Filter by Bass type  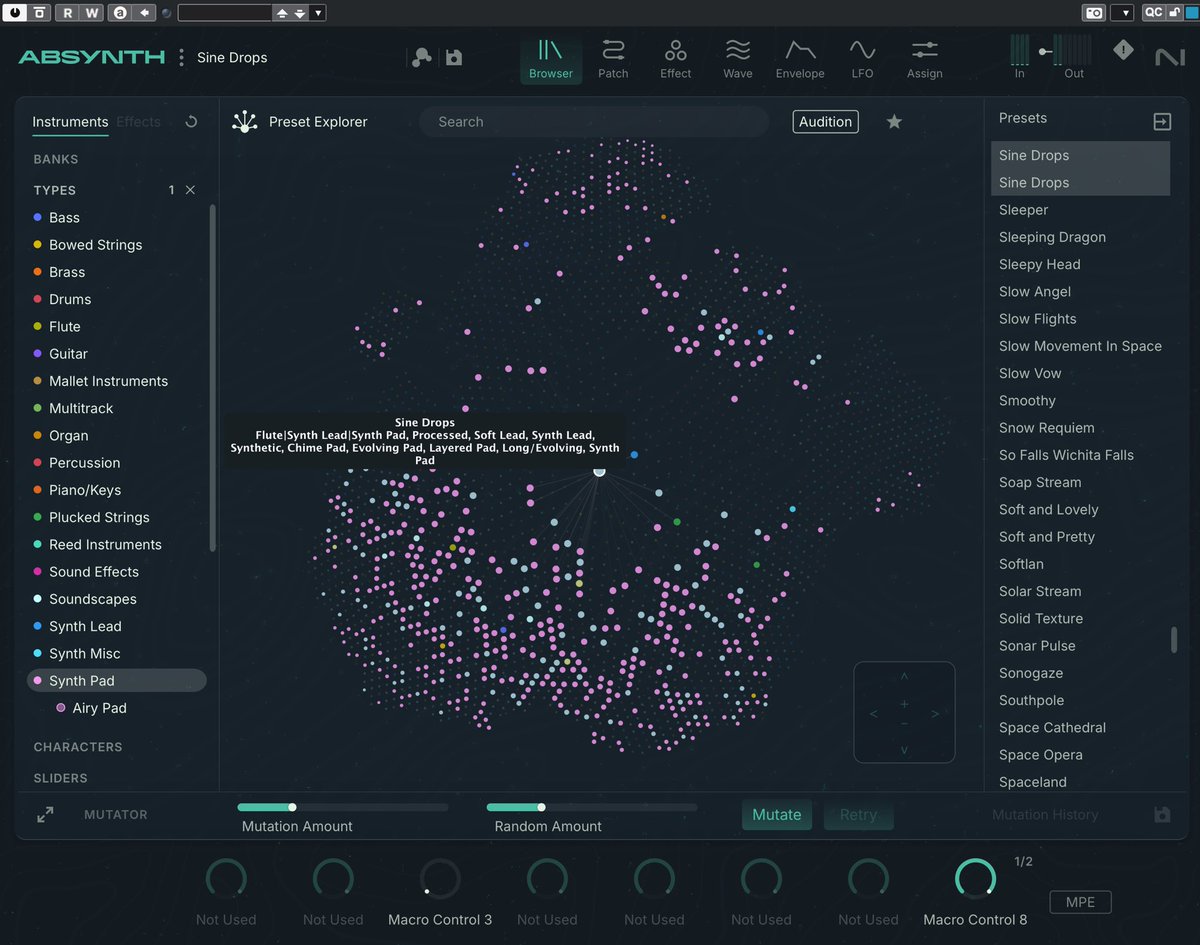click(64, 217)
